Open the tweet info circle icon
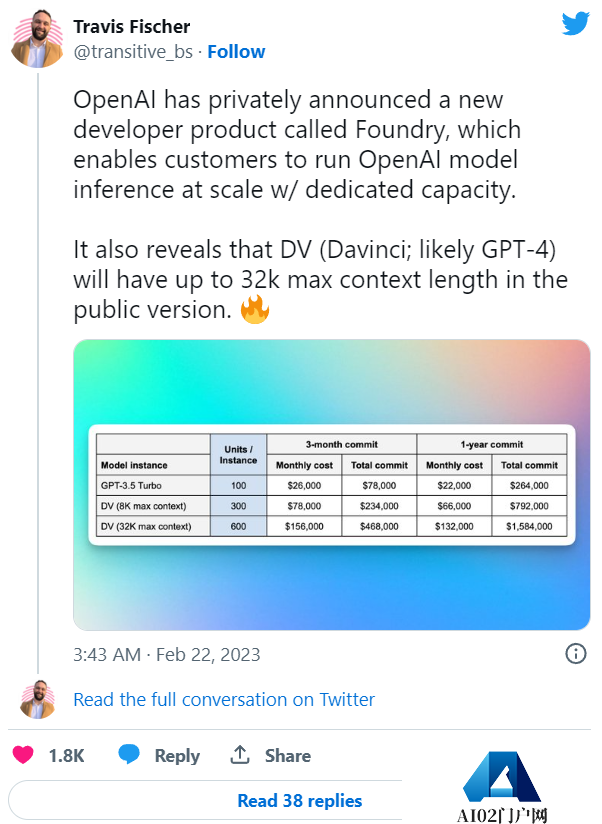 click(x=576, y=654)
